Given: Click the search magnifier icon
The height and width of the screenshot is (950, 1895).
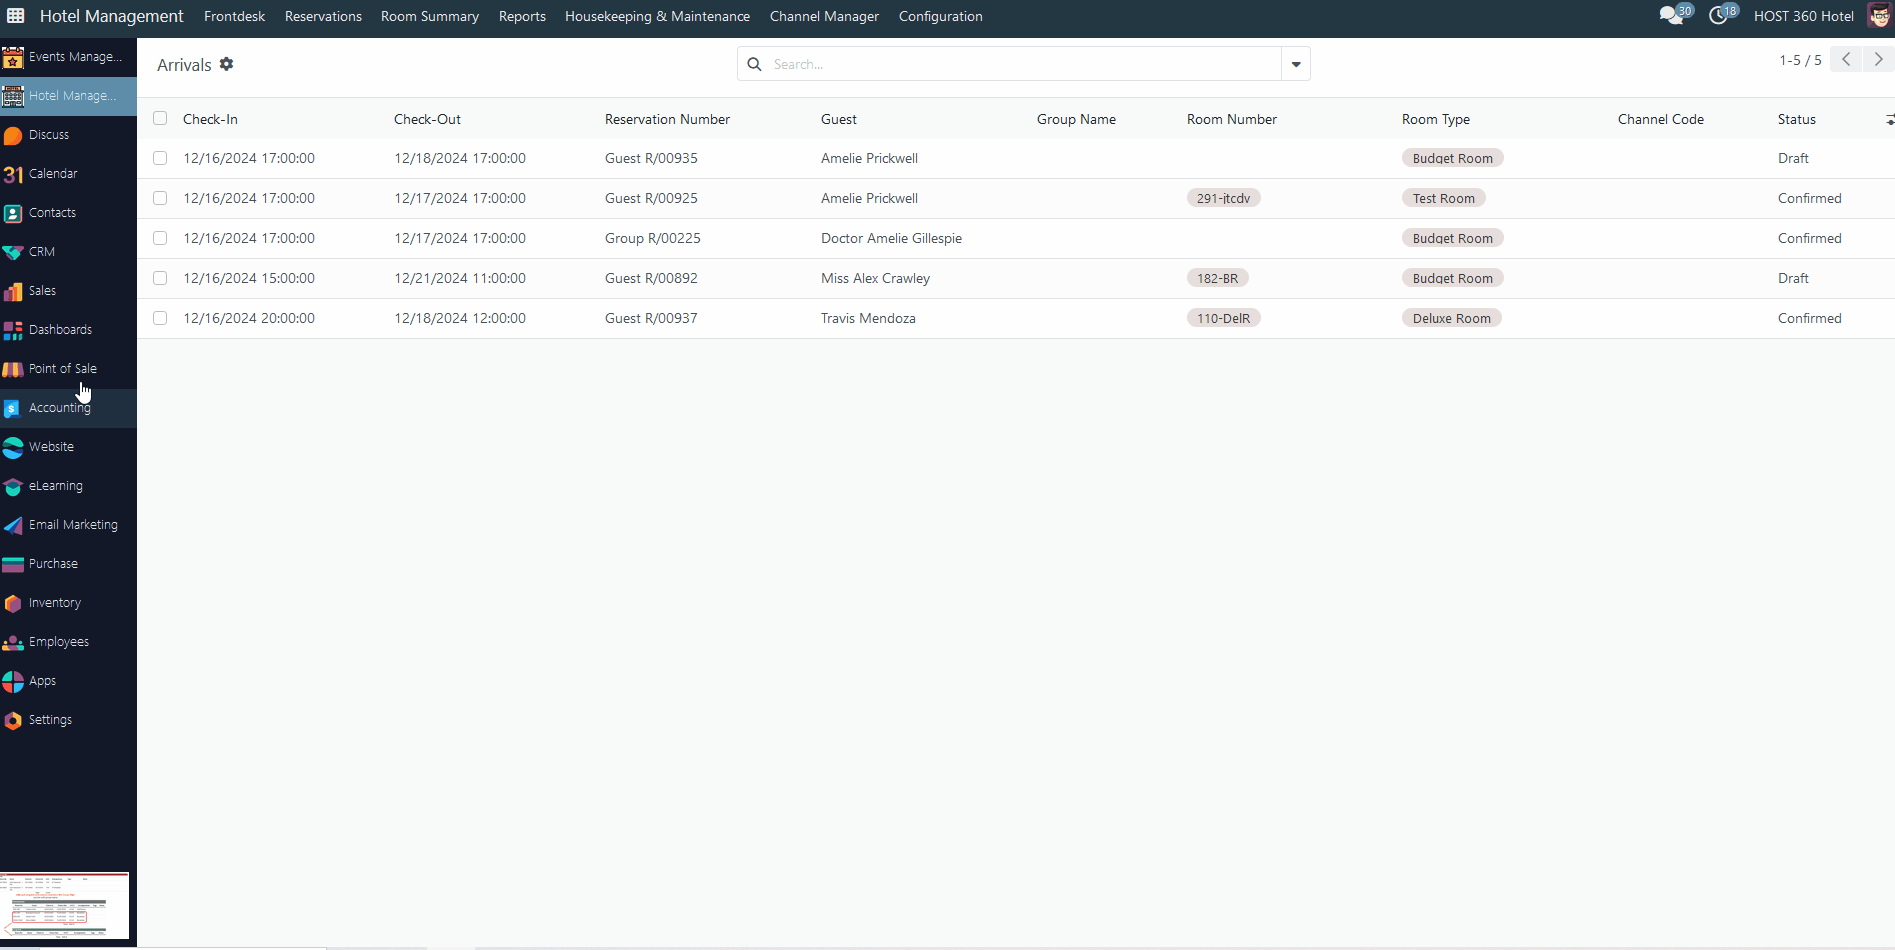Looking at the screenshot, I should [755, 64].
